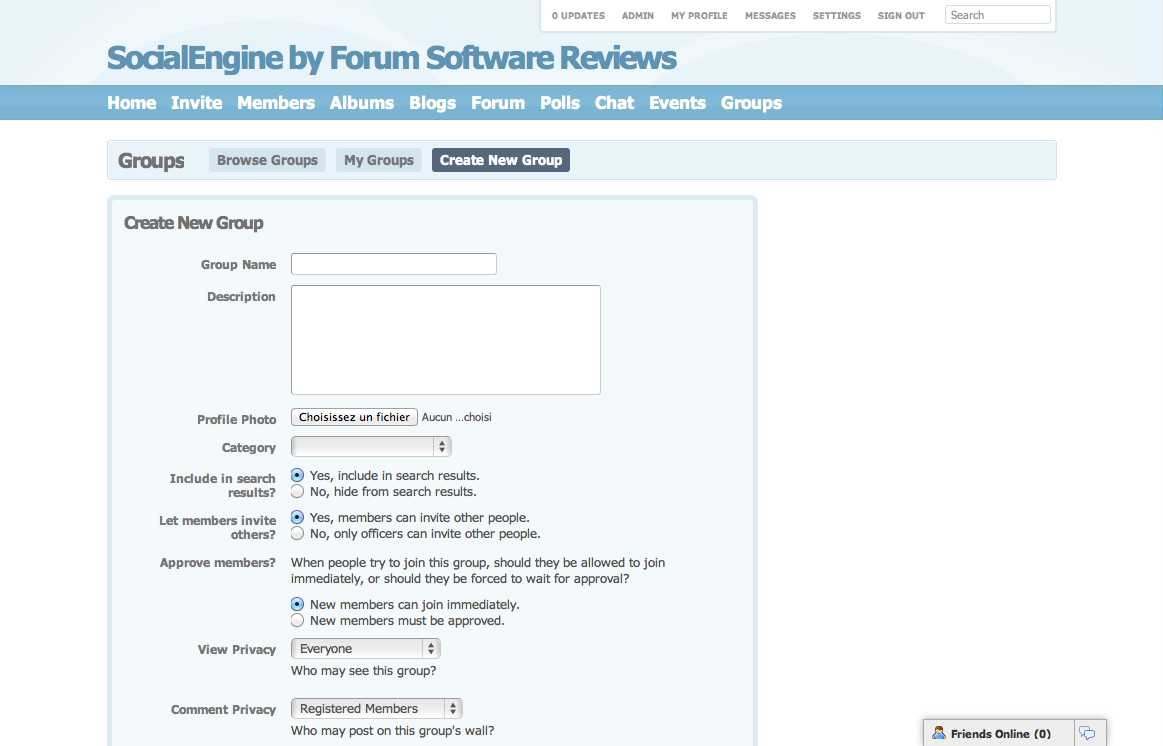This screenshot has height=746, width=1163.
Task: Click the Friends Online person icon
Action: pos(938,733)
